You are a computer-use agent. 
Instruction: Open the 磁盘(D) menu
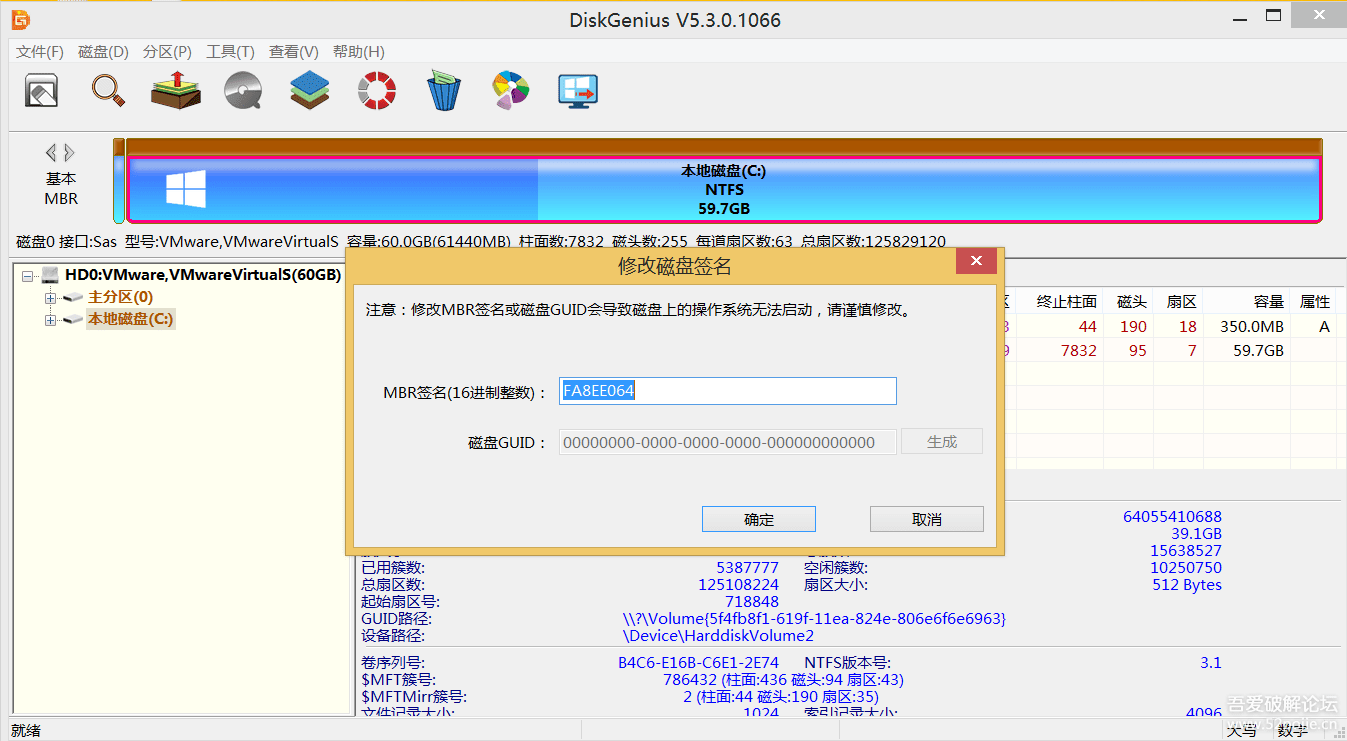click(101, 51)
